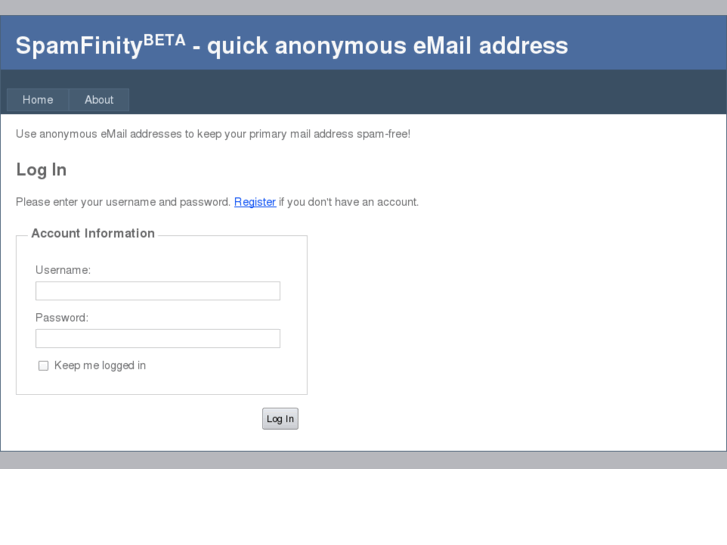The height and width of the screenshot is (545, 727).
Task: Click the "Username:" field label
Action: click(63, 270)
